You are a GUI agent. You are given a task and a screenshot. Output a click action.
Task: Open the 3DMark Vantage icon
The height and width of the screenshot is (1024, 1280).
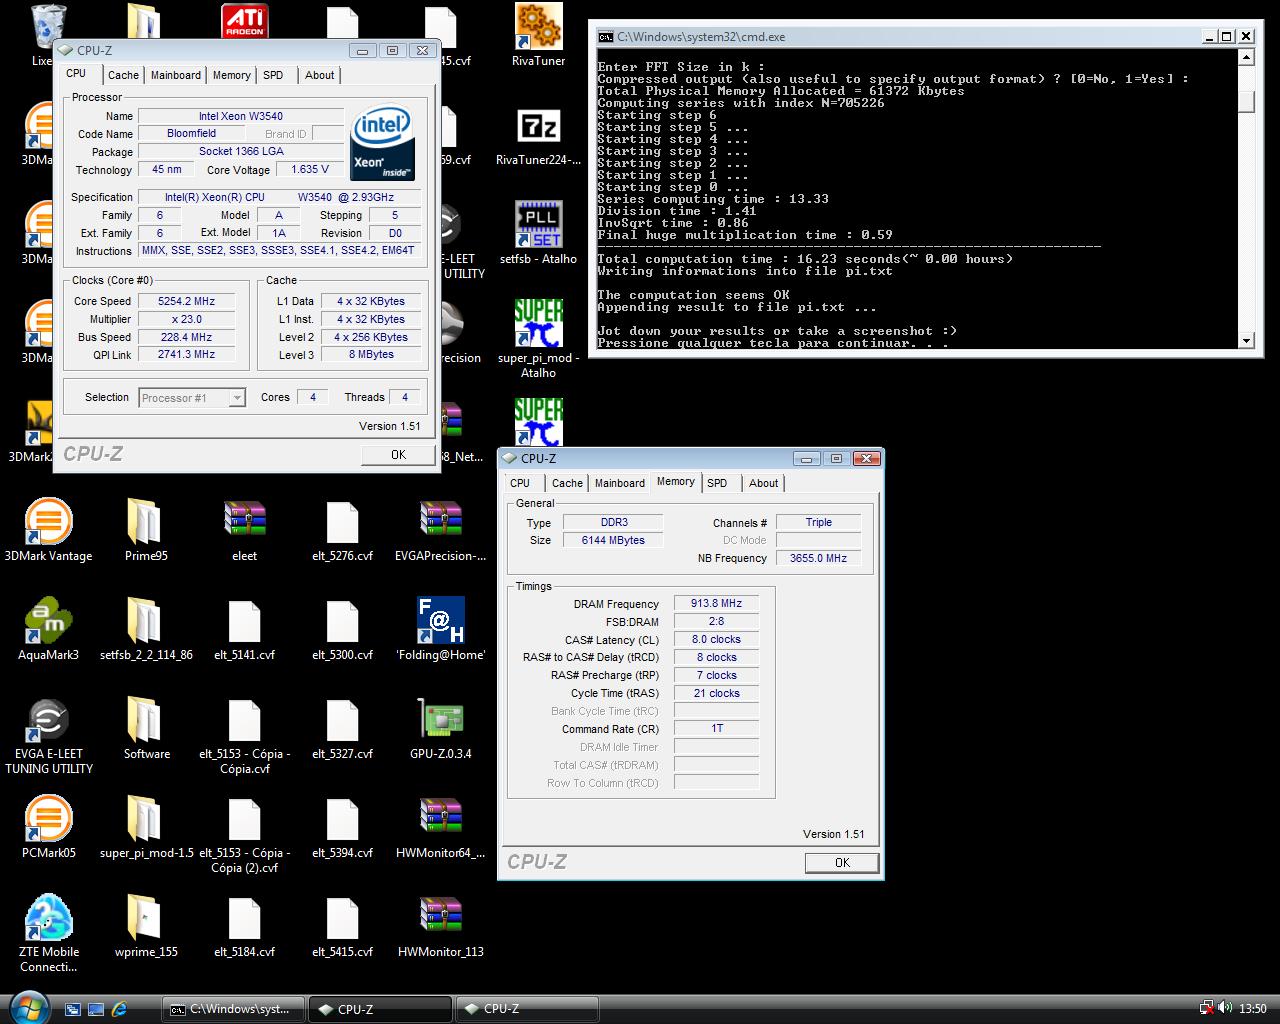point(48,531)
